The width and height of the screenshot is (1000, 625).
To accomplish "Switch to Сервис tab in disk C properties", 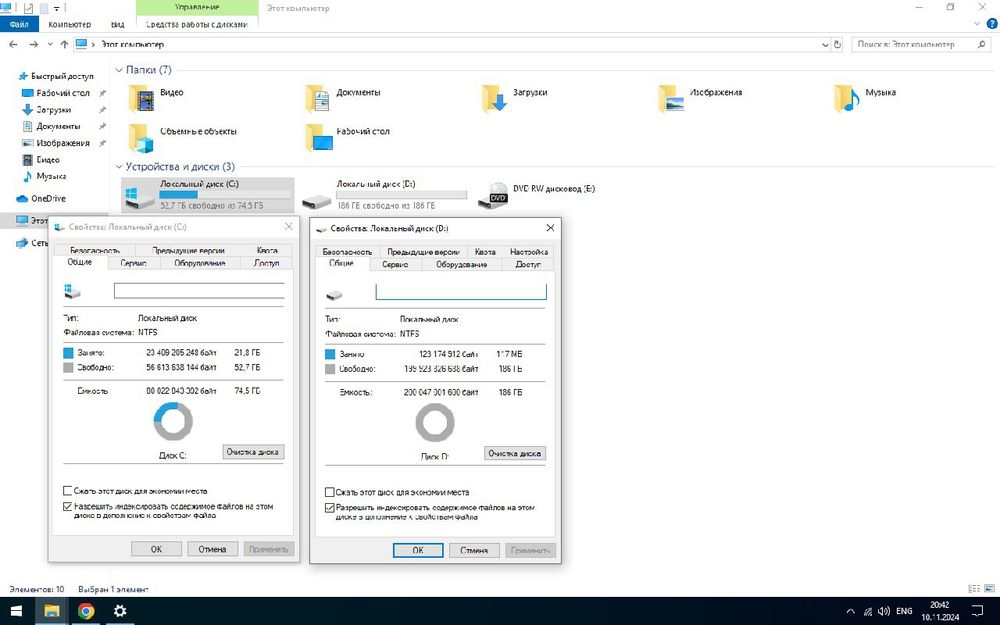I will click(134, 263).
